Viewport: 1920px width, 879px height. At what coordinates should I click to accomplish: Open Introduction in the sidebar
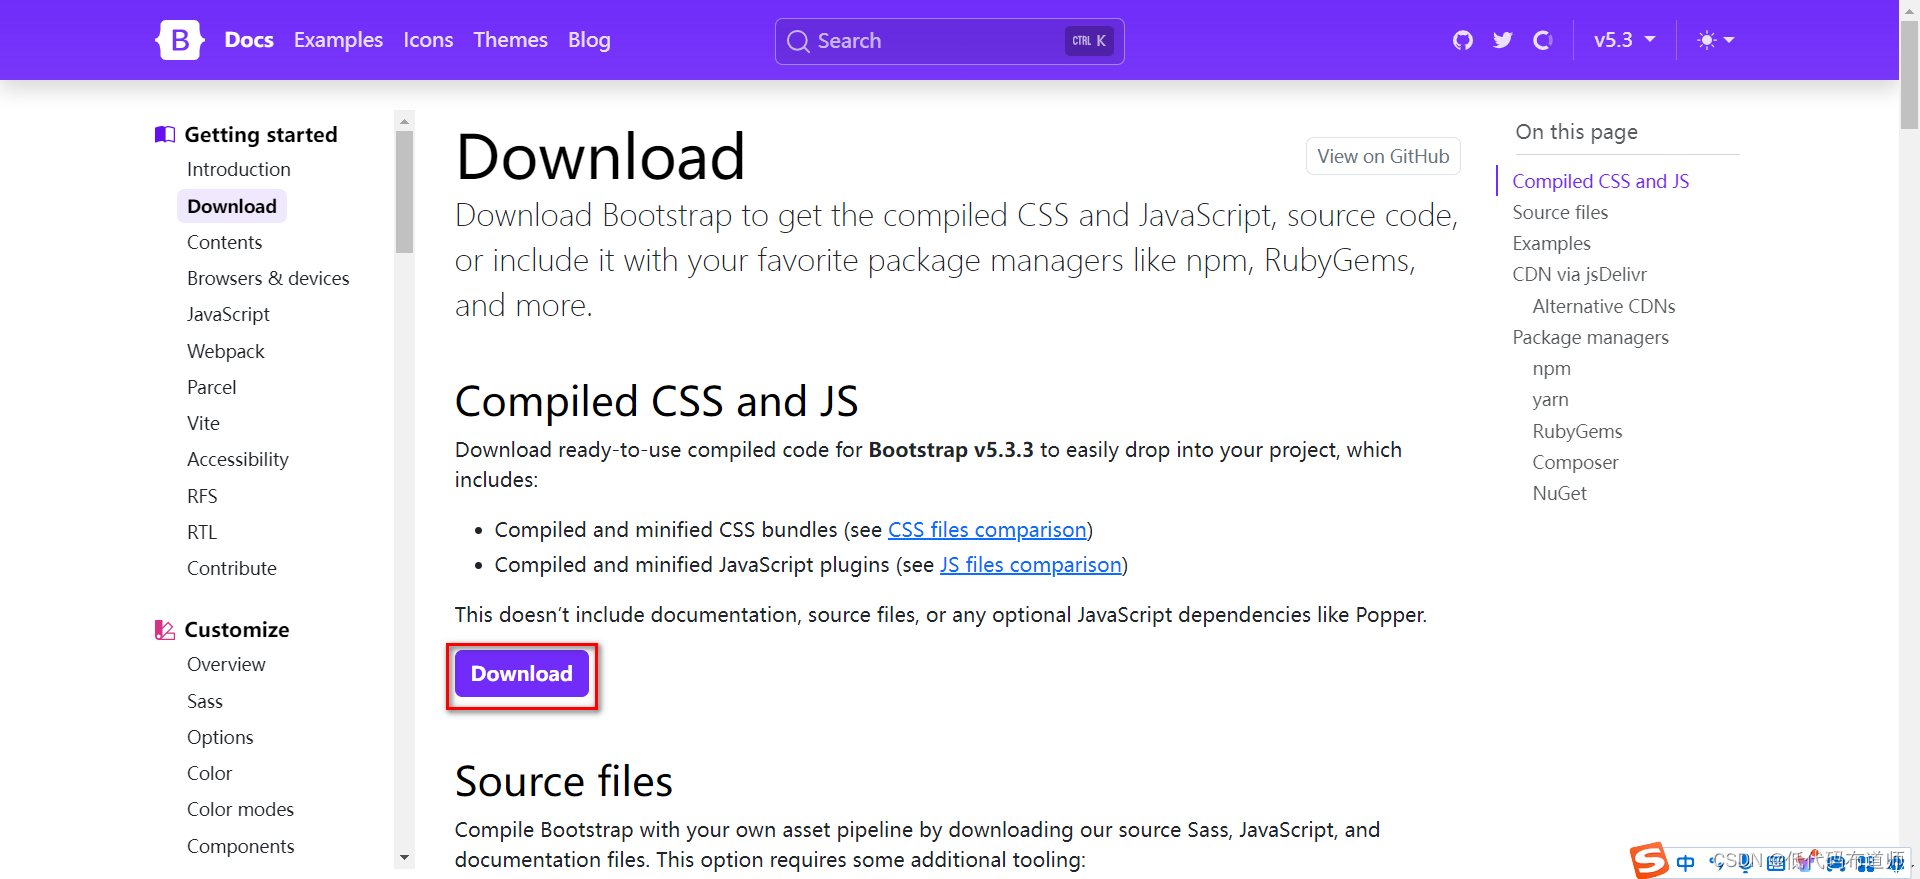[x=239, y=170]
